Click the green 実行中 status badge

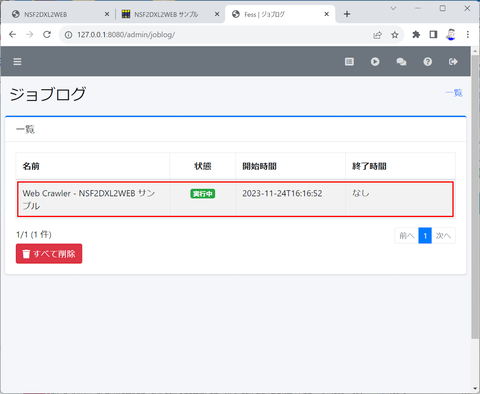point(203,194)
